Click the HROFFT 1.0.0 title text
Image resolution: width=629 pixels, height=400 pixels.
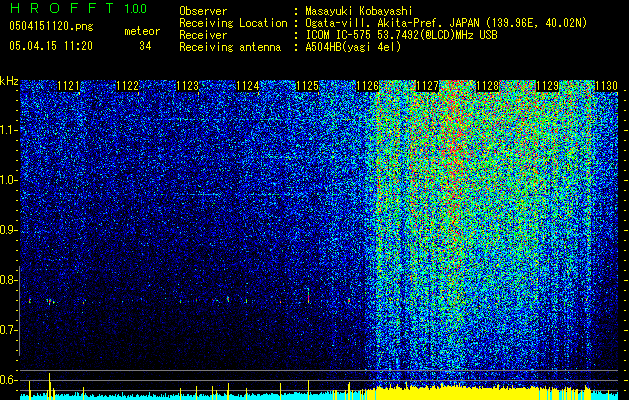coord(78,8)
